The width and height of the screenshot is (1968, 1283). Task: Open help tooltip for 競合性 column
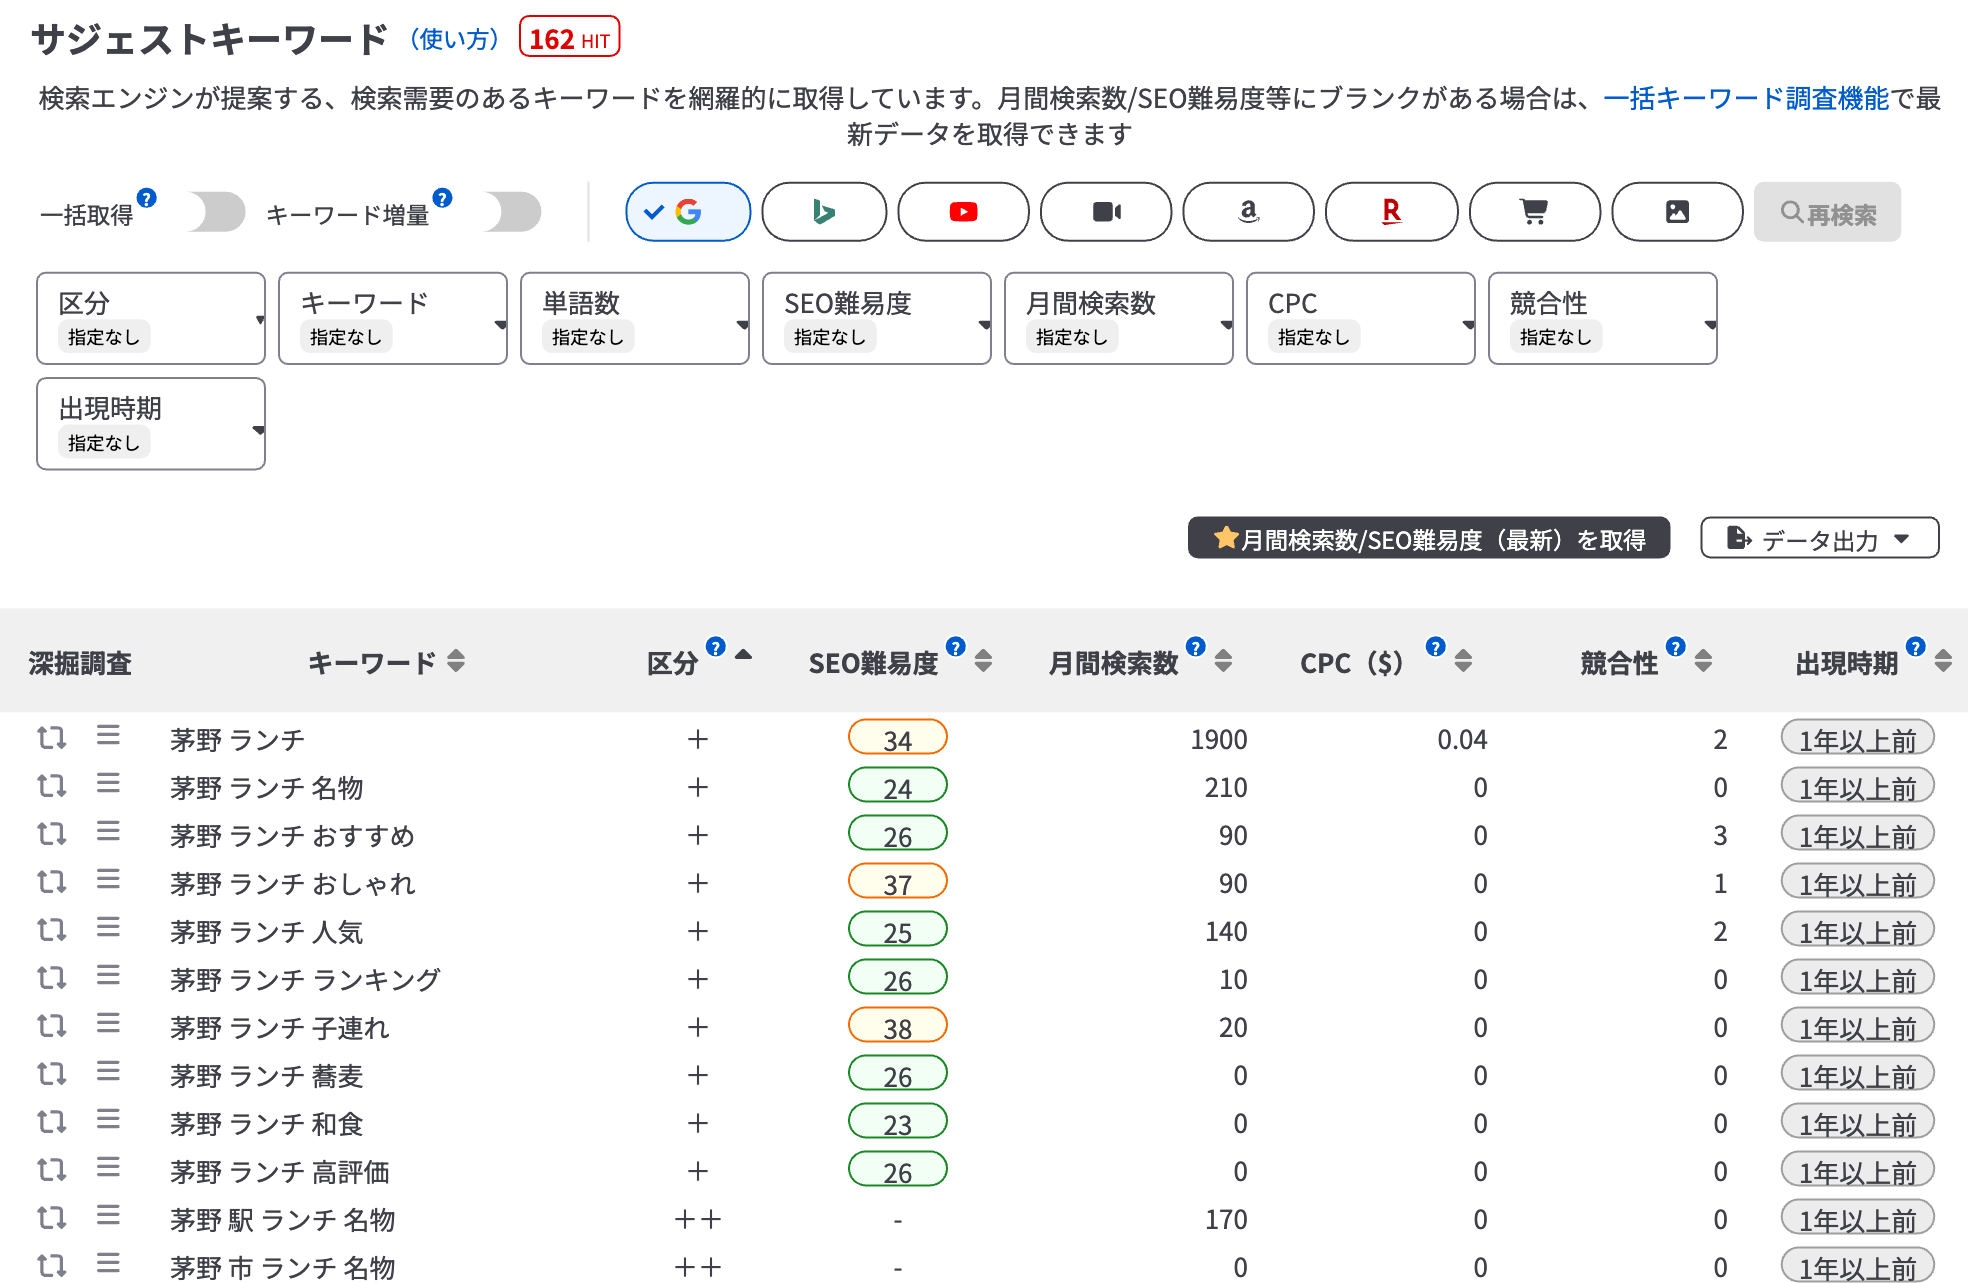coord(1676,647)
